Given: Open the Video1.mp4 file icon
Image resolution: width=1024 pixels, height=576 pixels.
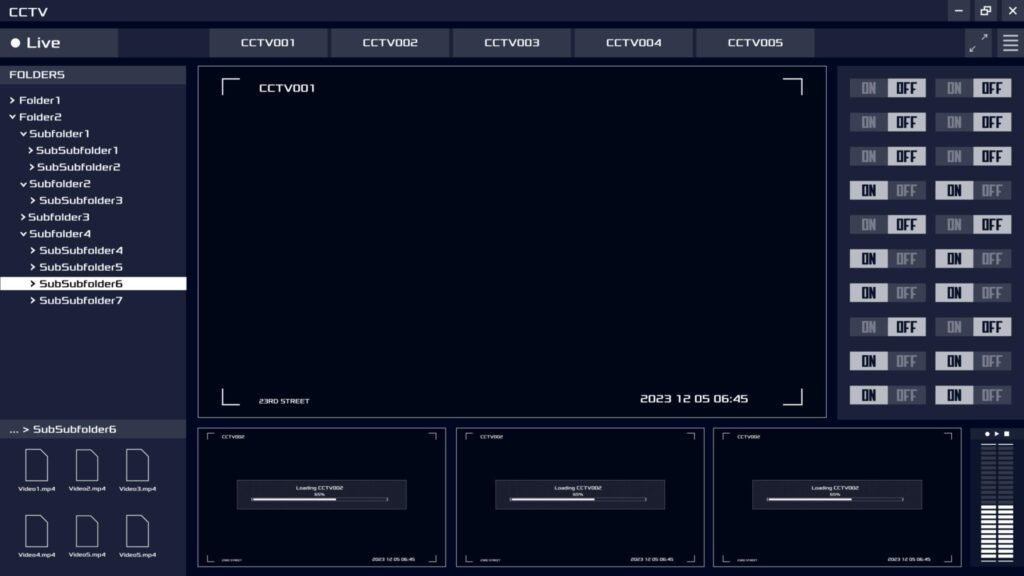Looking at the screenshot, I should [36, 466].
